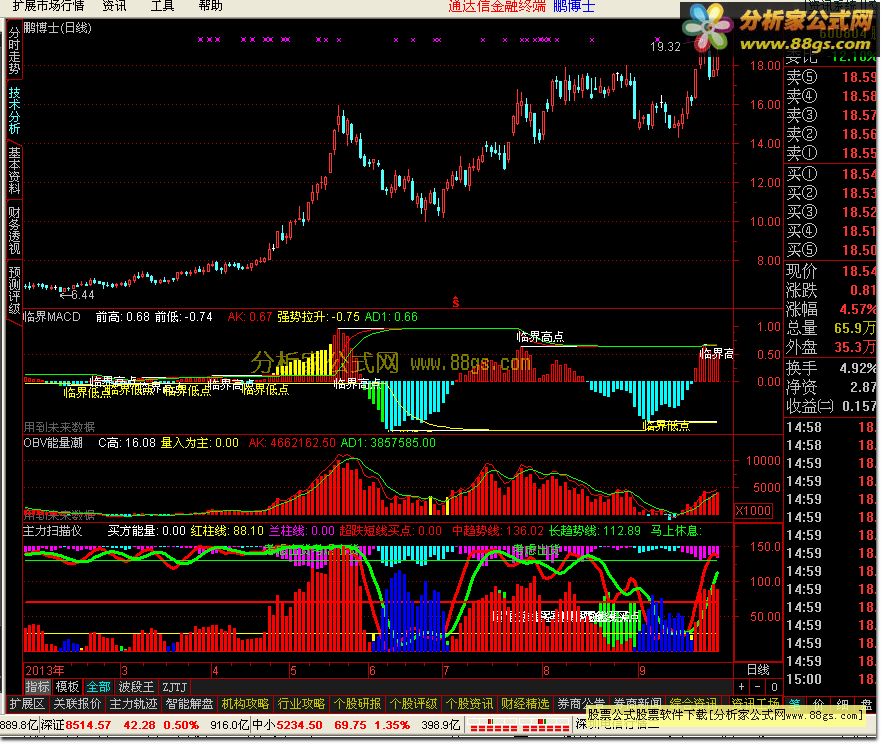The width and height of the screenshot is (882, 744).
Task: Open 个股评级 bottom tab
Action: point(413,704)
